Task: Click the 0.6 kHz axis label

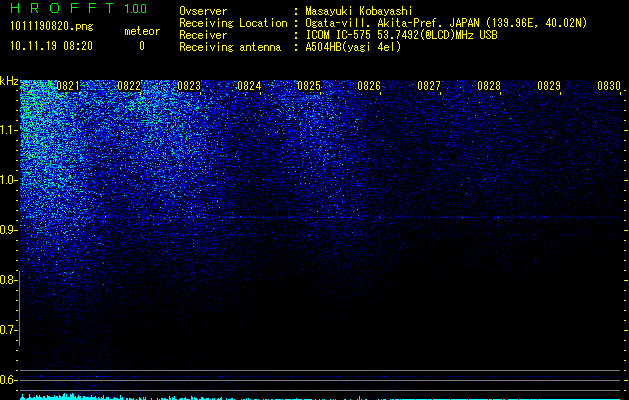Action: (x=7, y=380)
